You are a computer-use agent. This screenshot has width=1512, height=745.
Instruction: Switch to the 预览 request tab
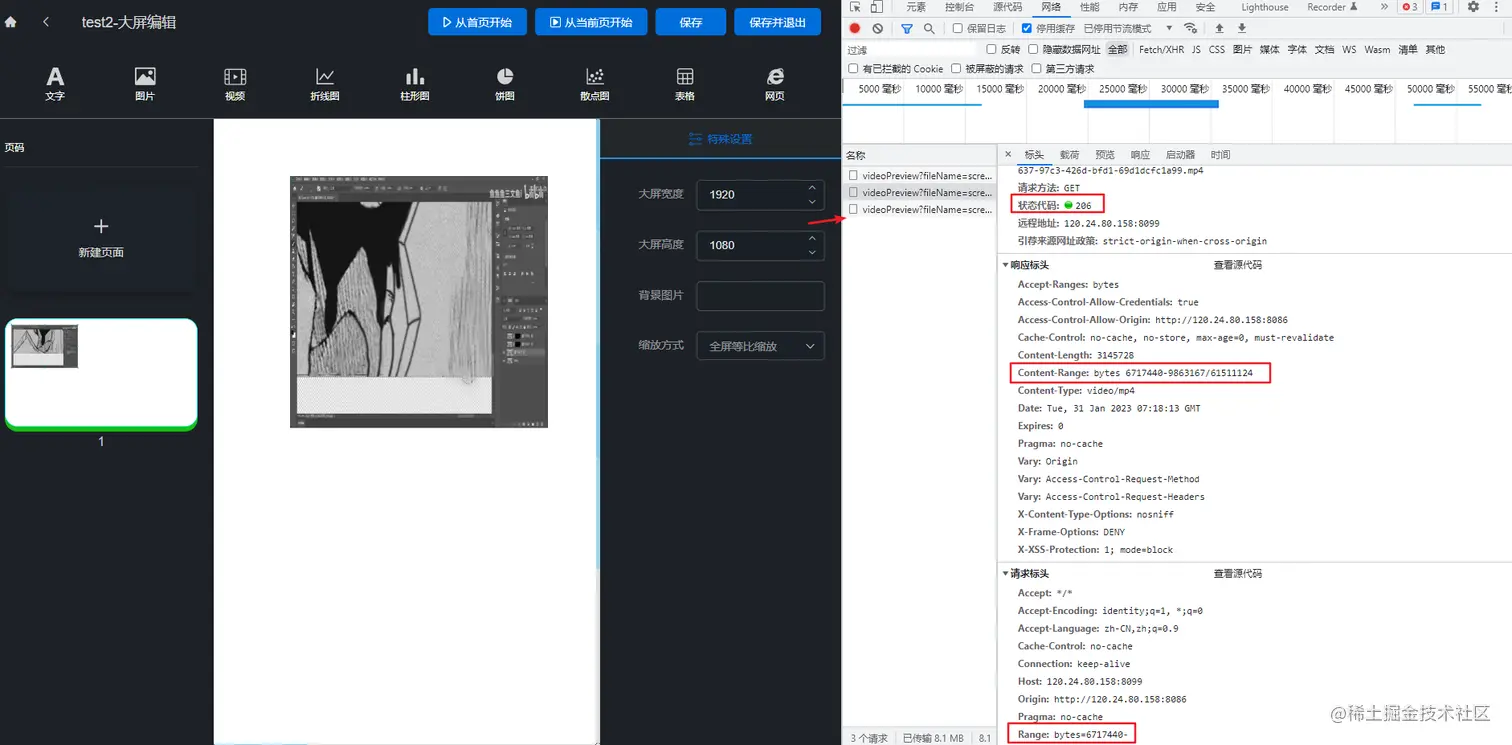(1105, 155)
